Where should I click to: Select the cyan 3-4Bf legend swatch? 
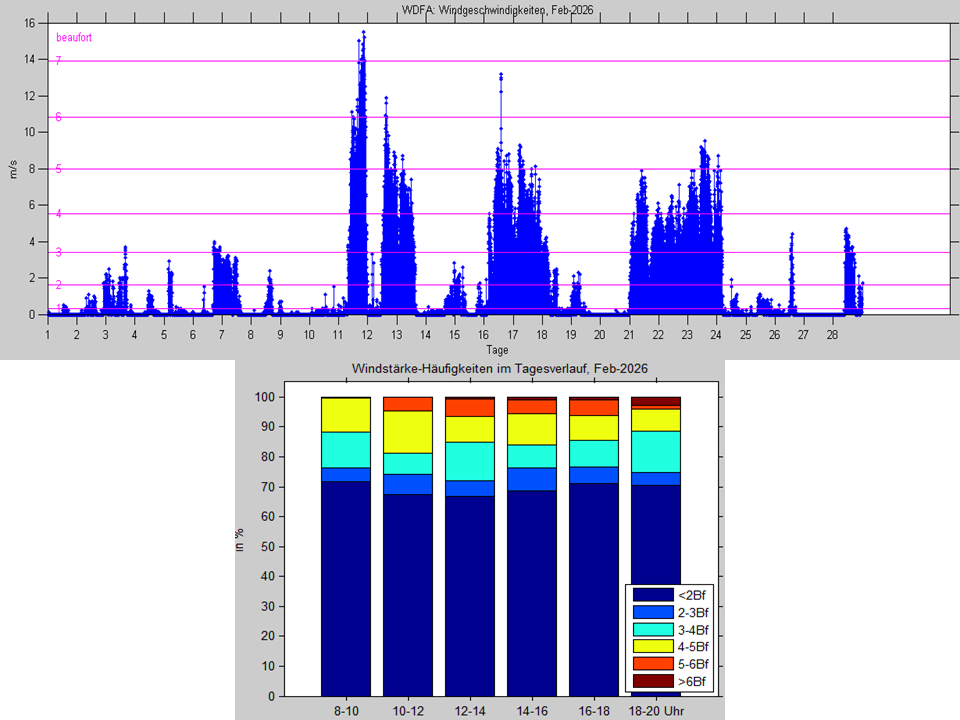click(x=651, y=629)
